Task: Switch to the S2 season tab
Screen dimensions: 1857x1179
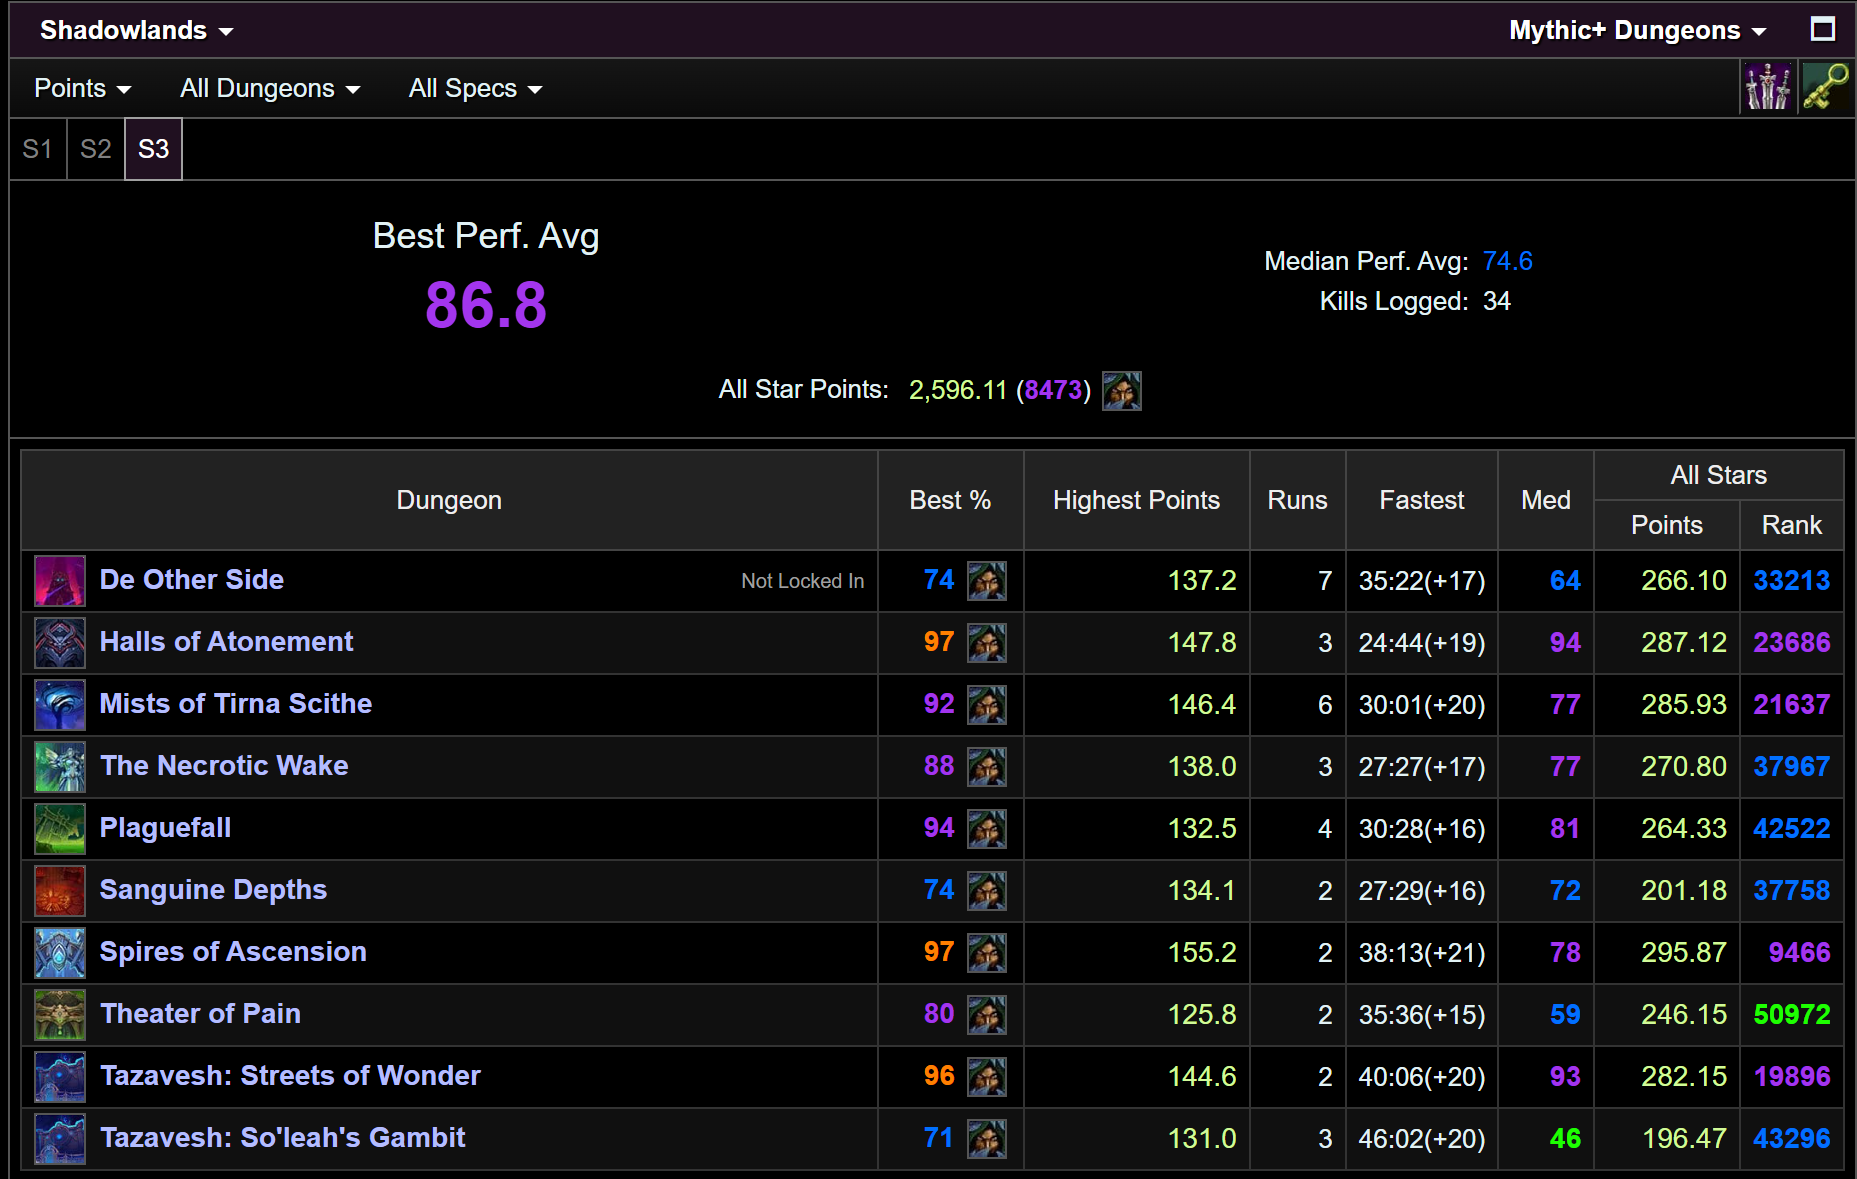Action: (x=96, y=149)
